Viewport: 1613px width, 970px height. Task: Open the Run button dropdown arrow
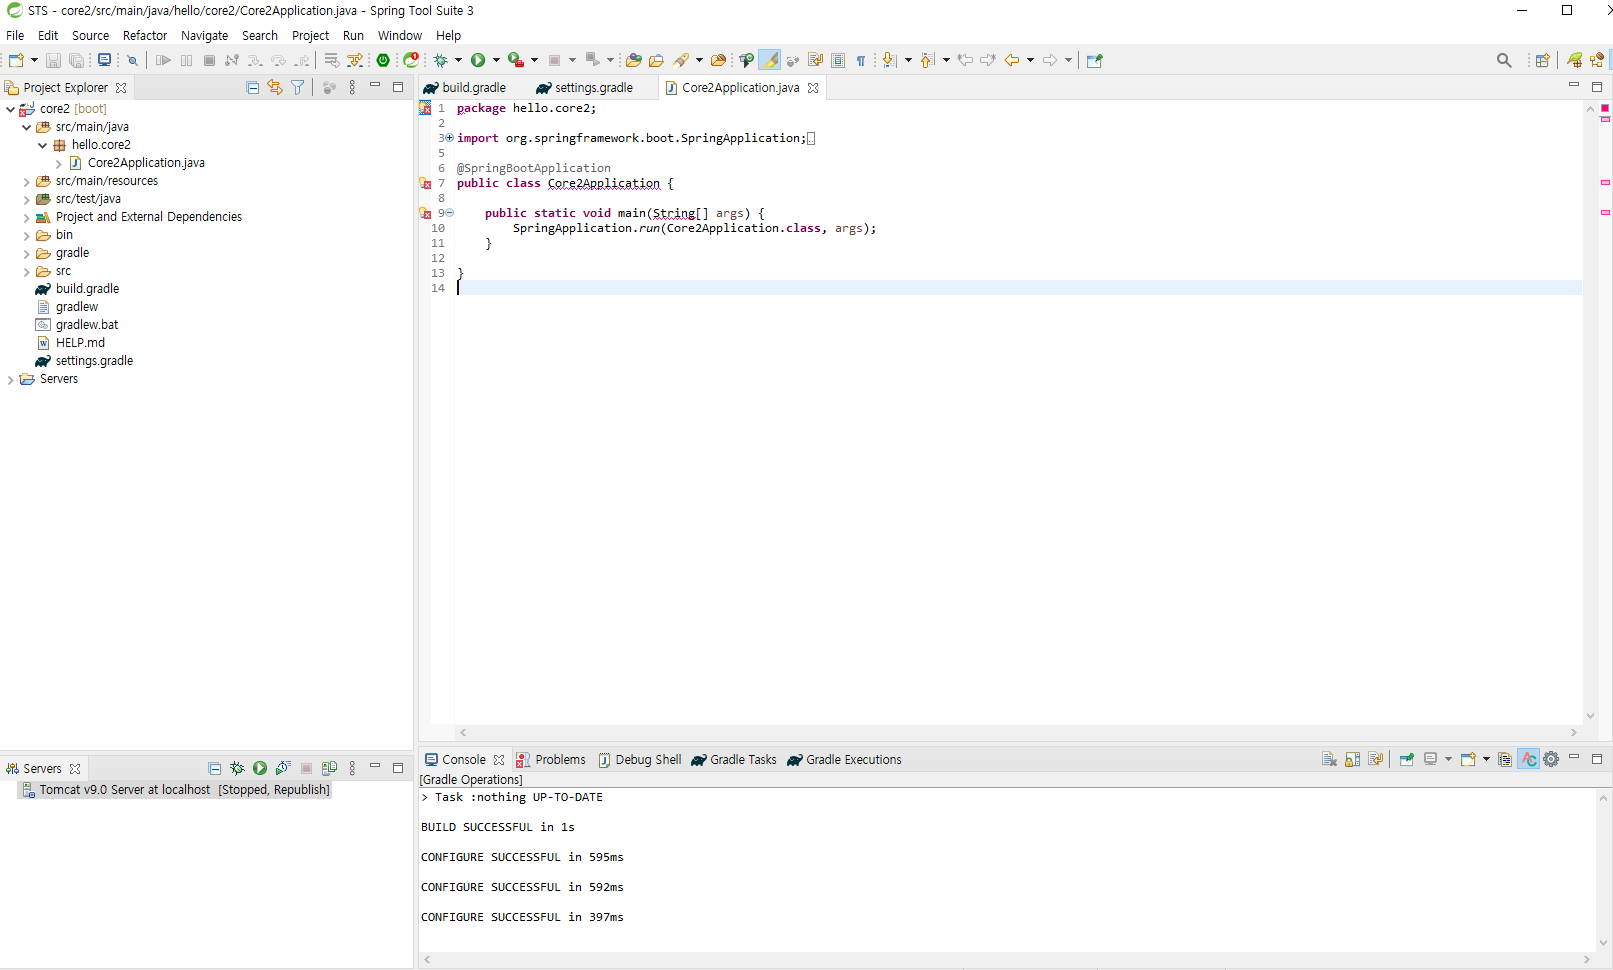(496, 60)
